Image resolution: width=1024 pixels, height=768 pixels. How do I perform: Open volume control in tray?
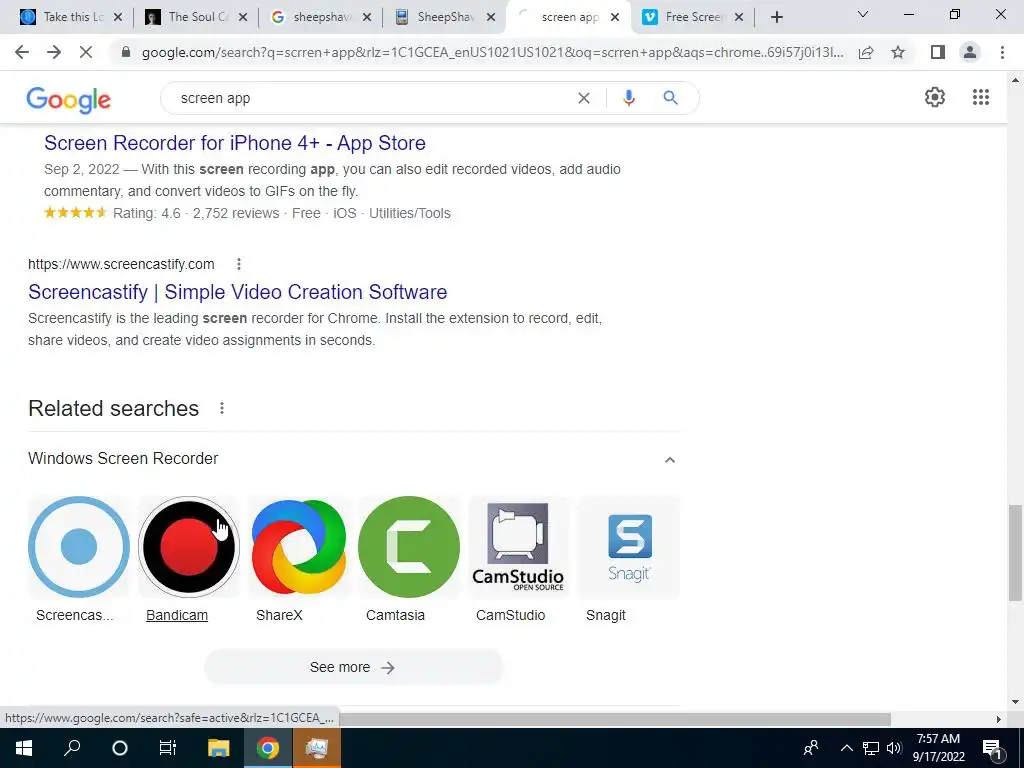coord(894,748)
